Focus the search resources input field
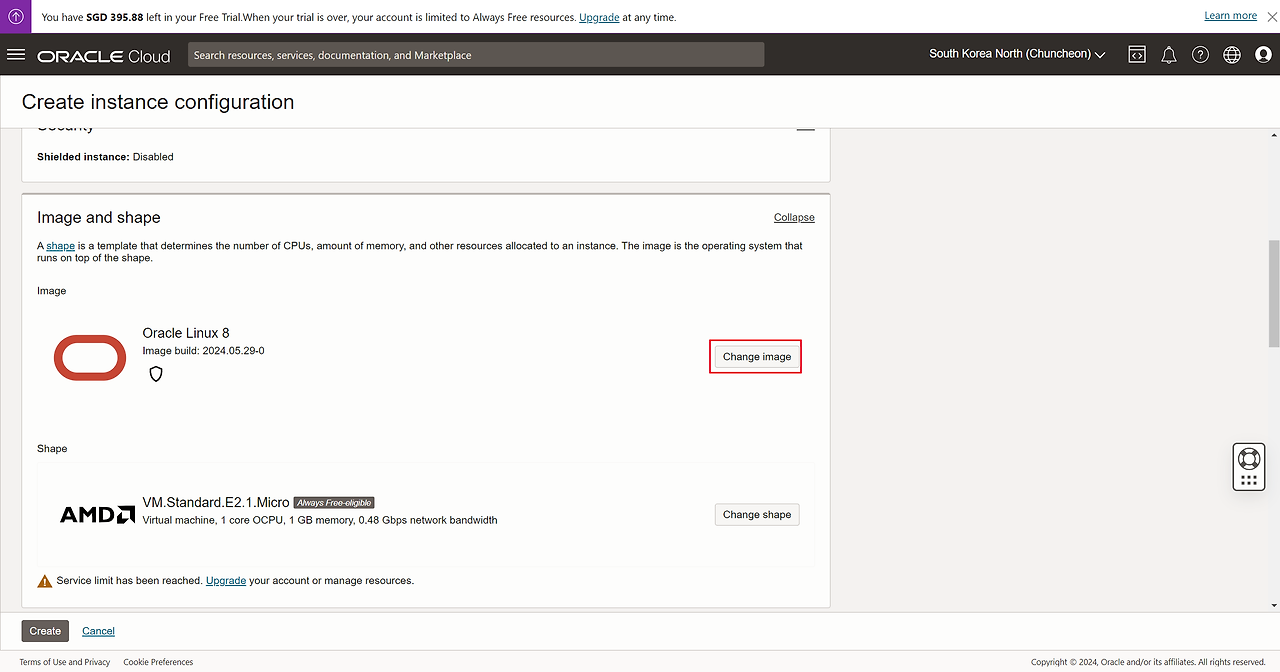Screen dimensions: 1280x672 coord(476,55)
